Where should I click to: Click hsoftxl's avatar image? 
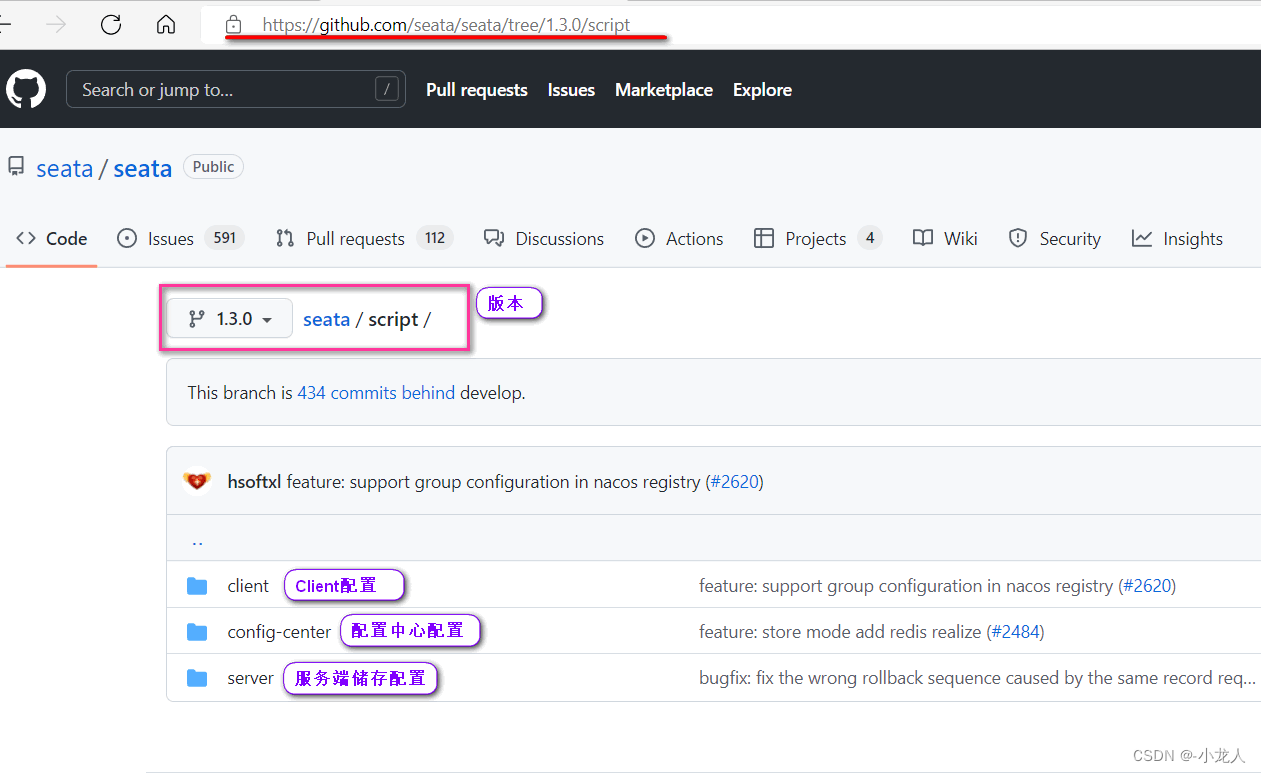(x=198, y=482)
